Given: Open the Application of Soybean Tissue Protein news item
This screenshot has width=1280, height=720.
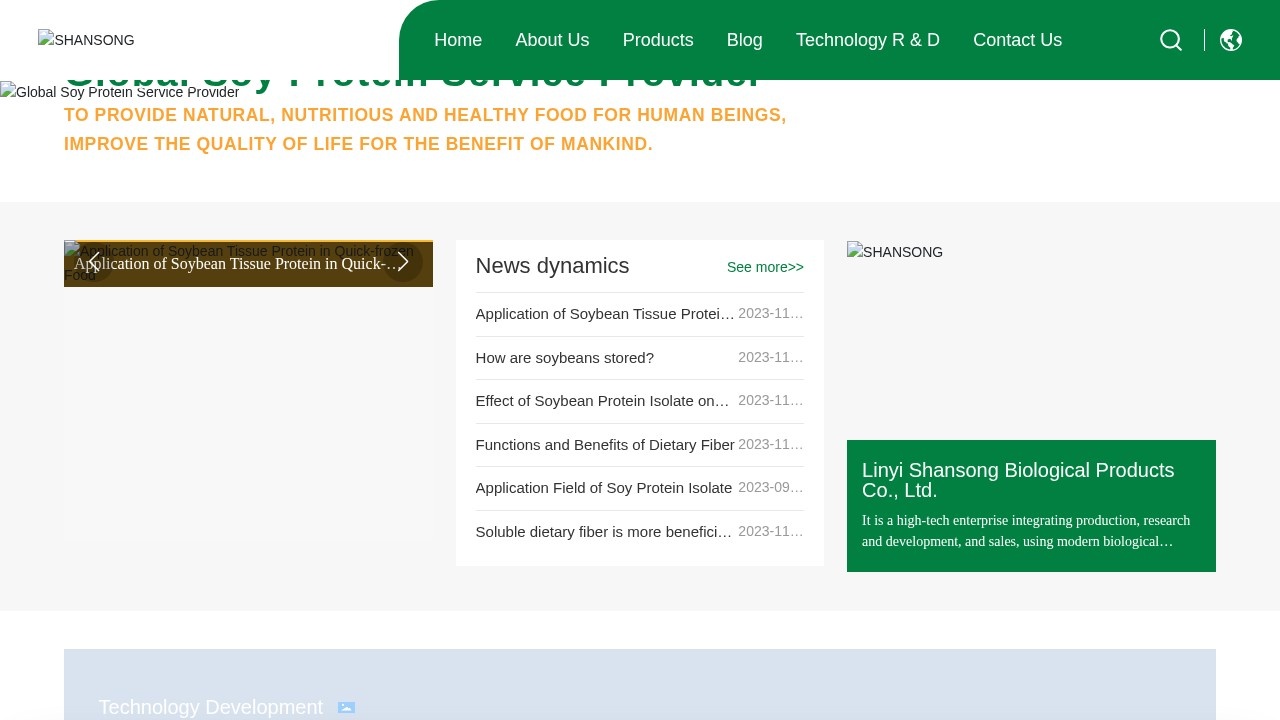Looking at the screenshot, I should [605, 314].
